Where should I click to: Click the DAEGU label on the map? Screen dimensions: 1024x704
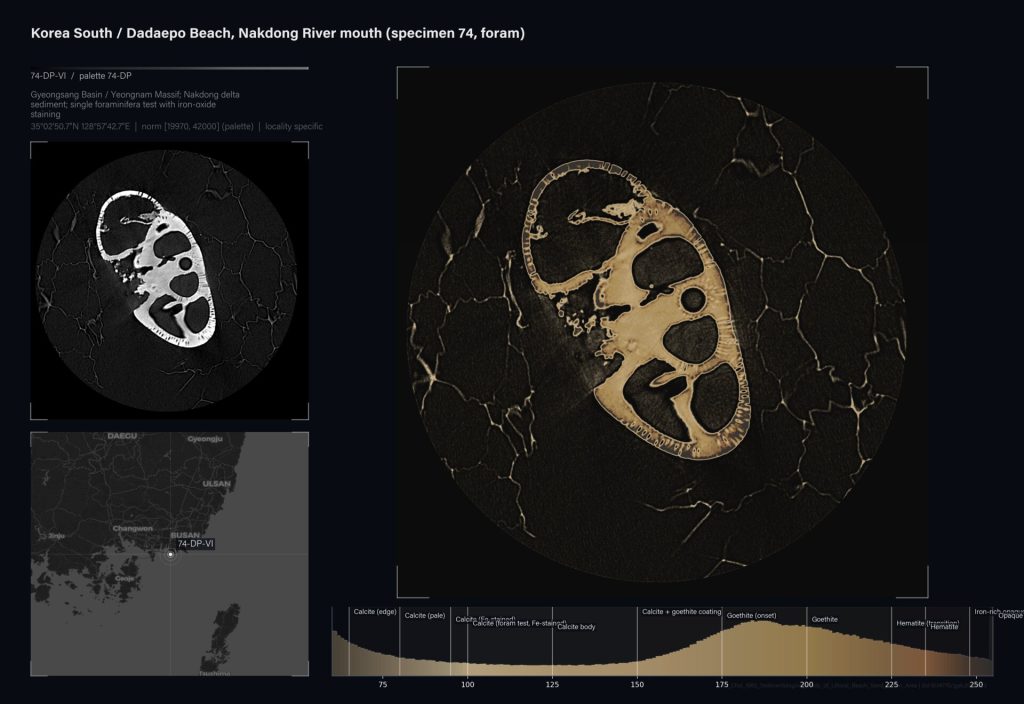[122, 436]
